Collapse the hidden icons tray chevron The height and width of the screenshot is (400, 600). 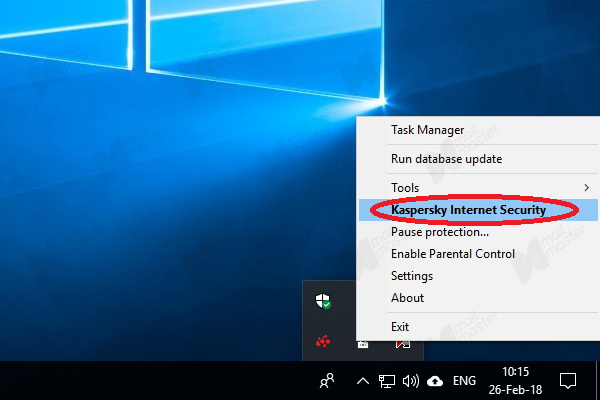363,381
